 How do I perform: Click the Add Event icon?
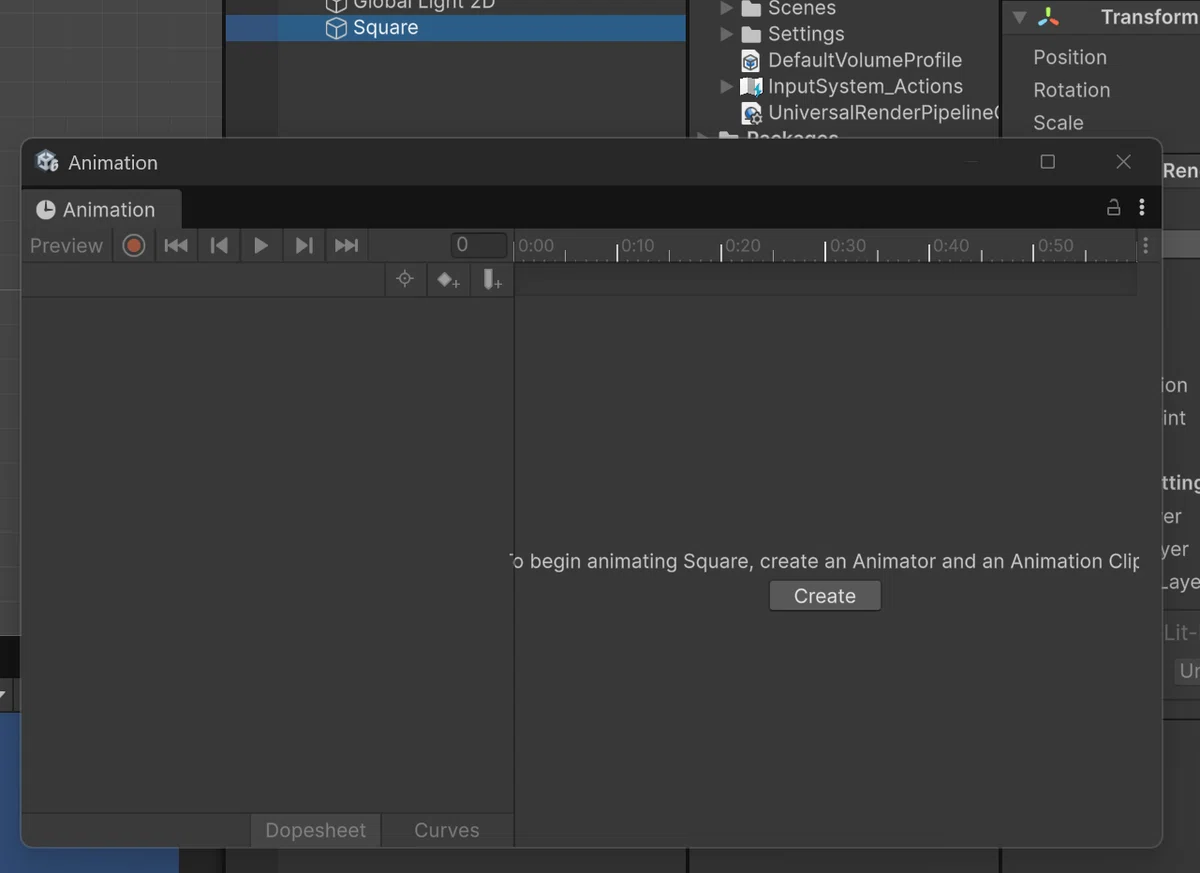tap(492, 280)
